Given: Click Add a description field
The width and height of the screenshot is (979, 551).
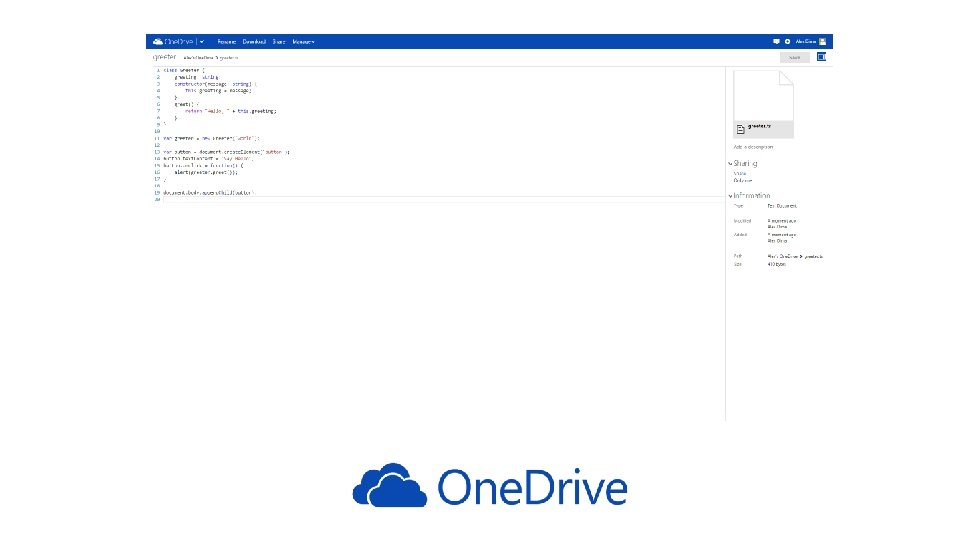Looking at the screenshot, I should click(x=754, y=147).
